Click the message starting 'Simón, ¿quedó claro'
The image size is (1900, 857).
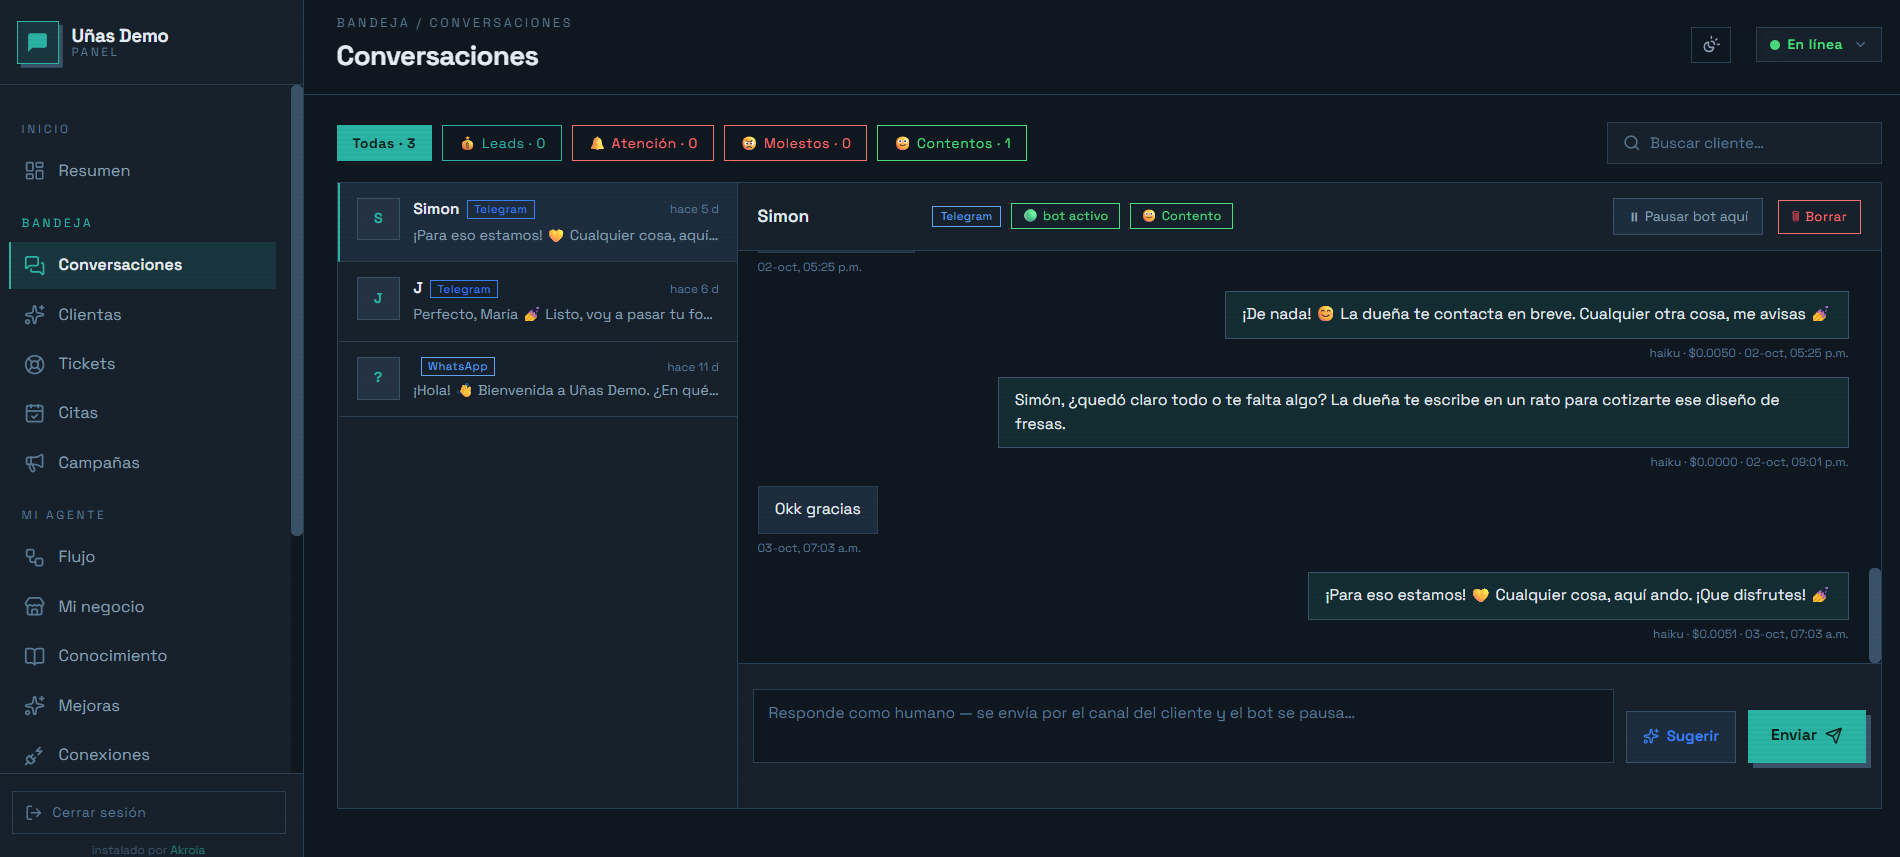click(1423, 412)
